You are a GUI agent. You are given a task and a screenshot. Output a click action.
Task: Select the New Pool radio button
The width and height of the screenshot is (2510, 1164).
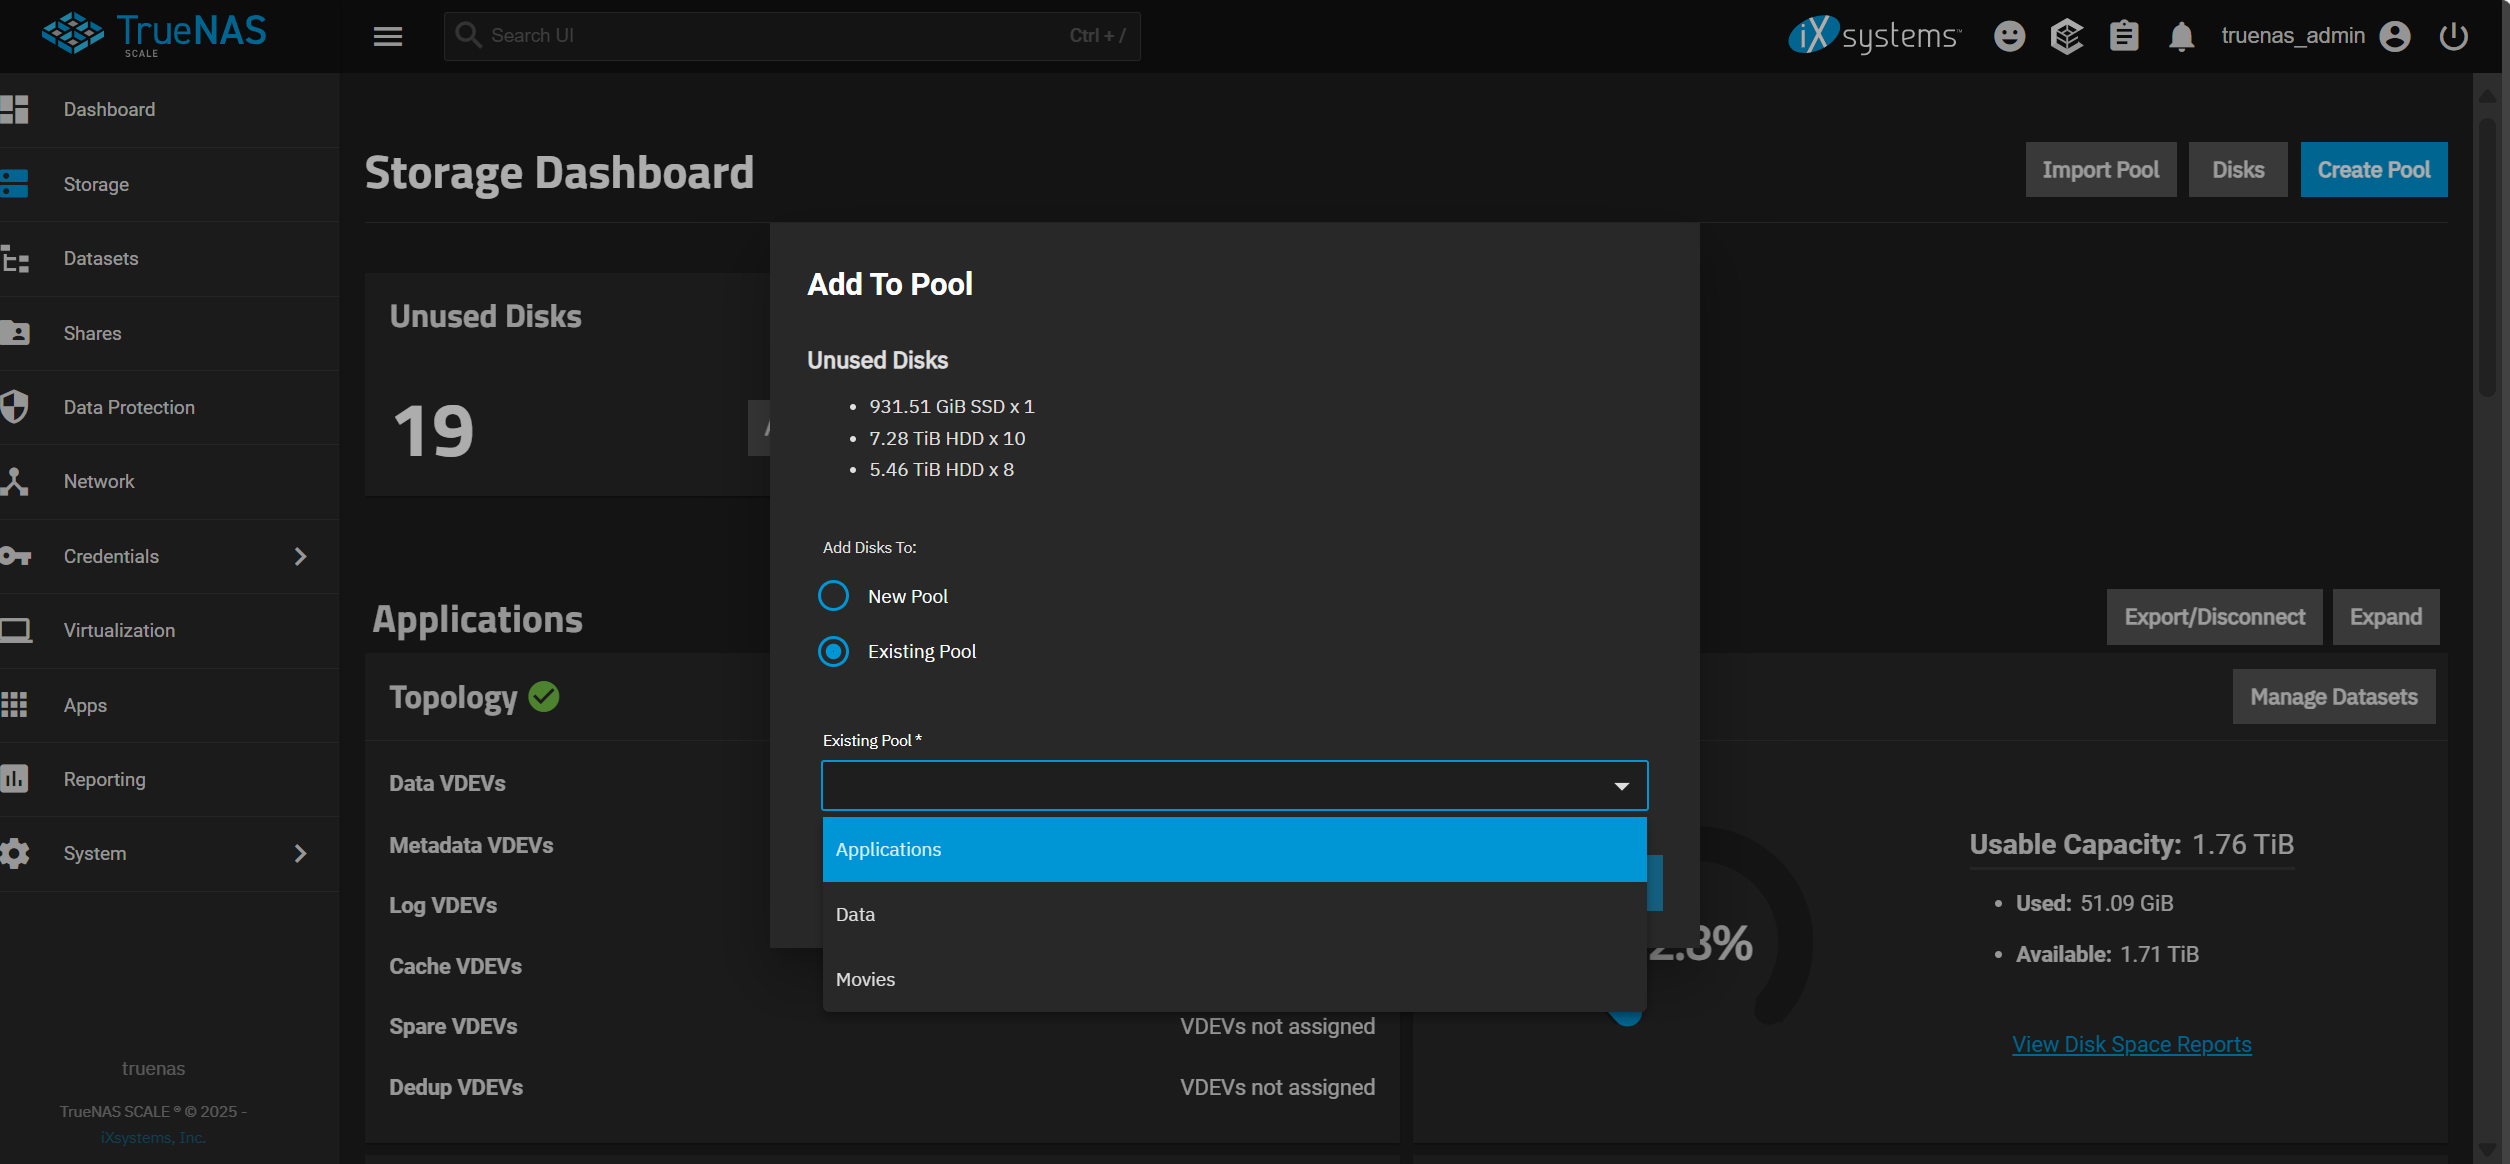click(x=833, y=596)
